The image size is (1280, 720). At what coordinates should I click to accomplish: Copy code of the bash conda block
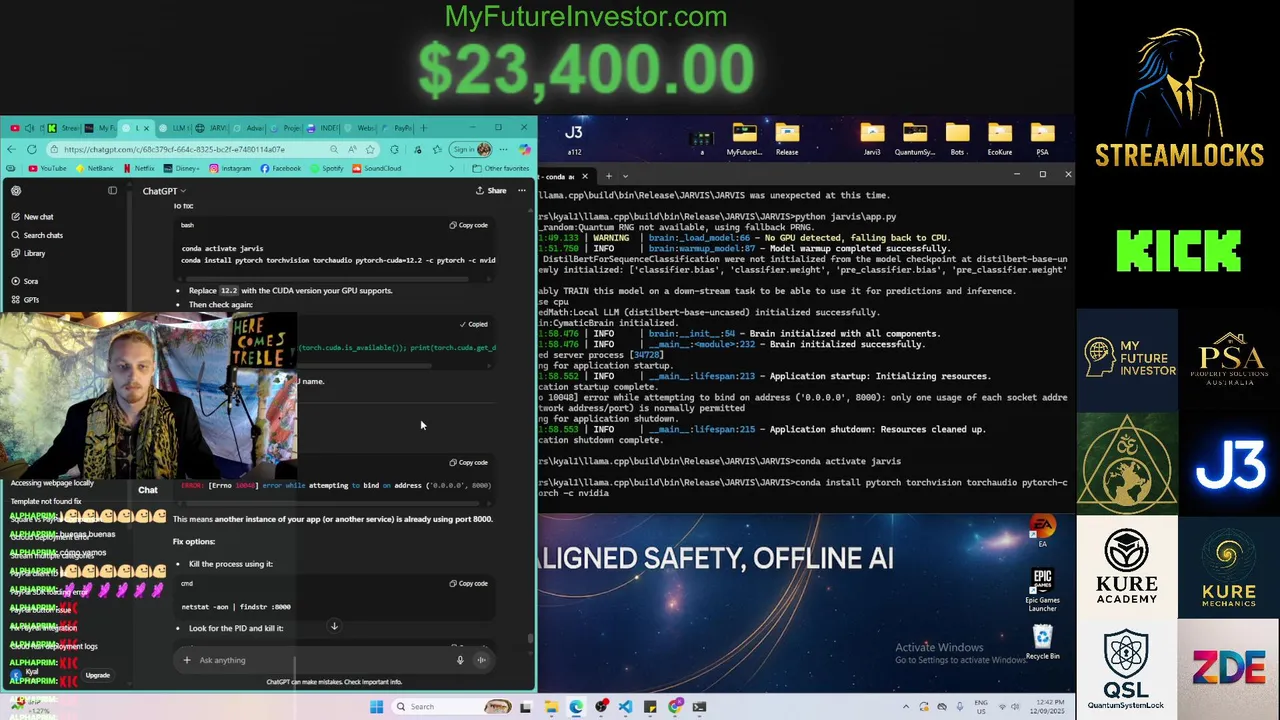coord(468,225)
